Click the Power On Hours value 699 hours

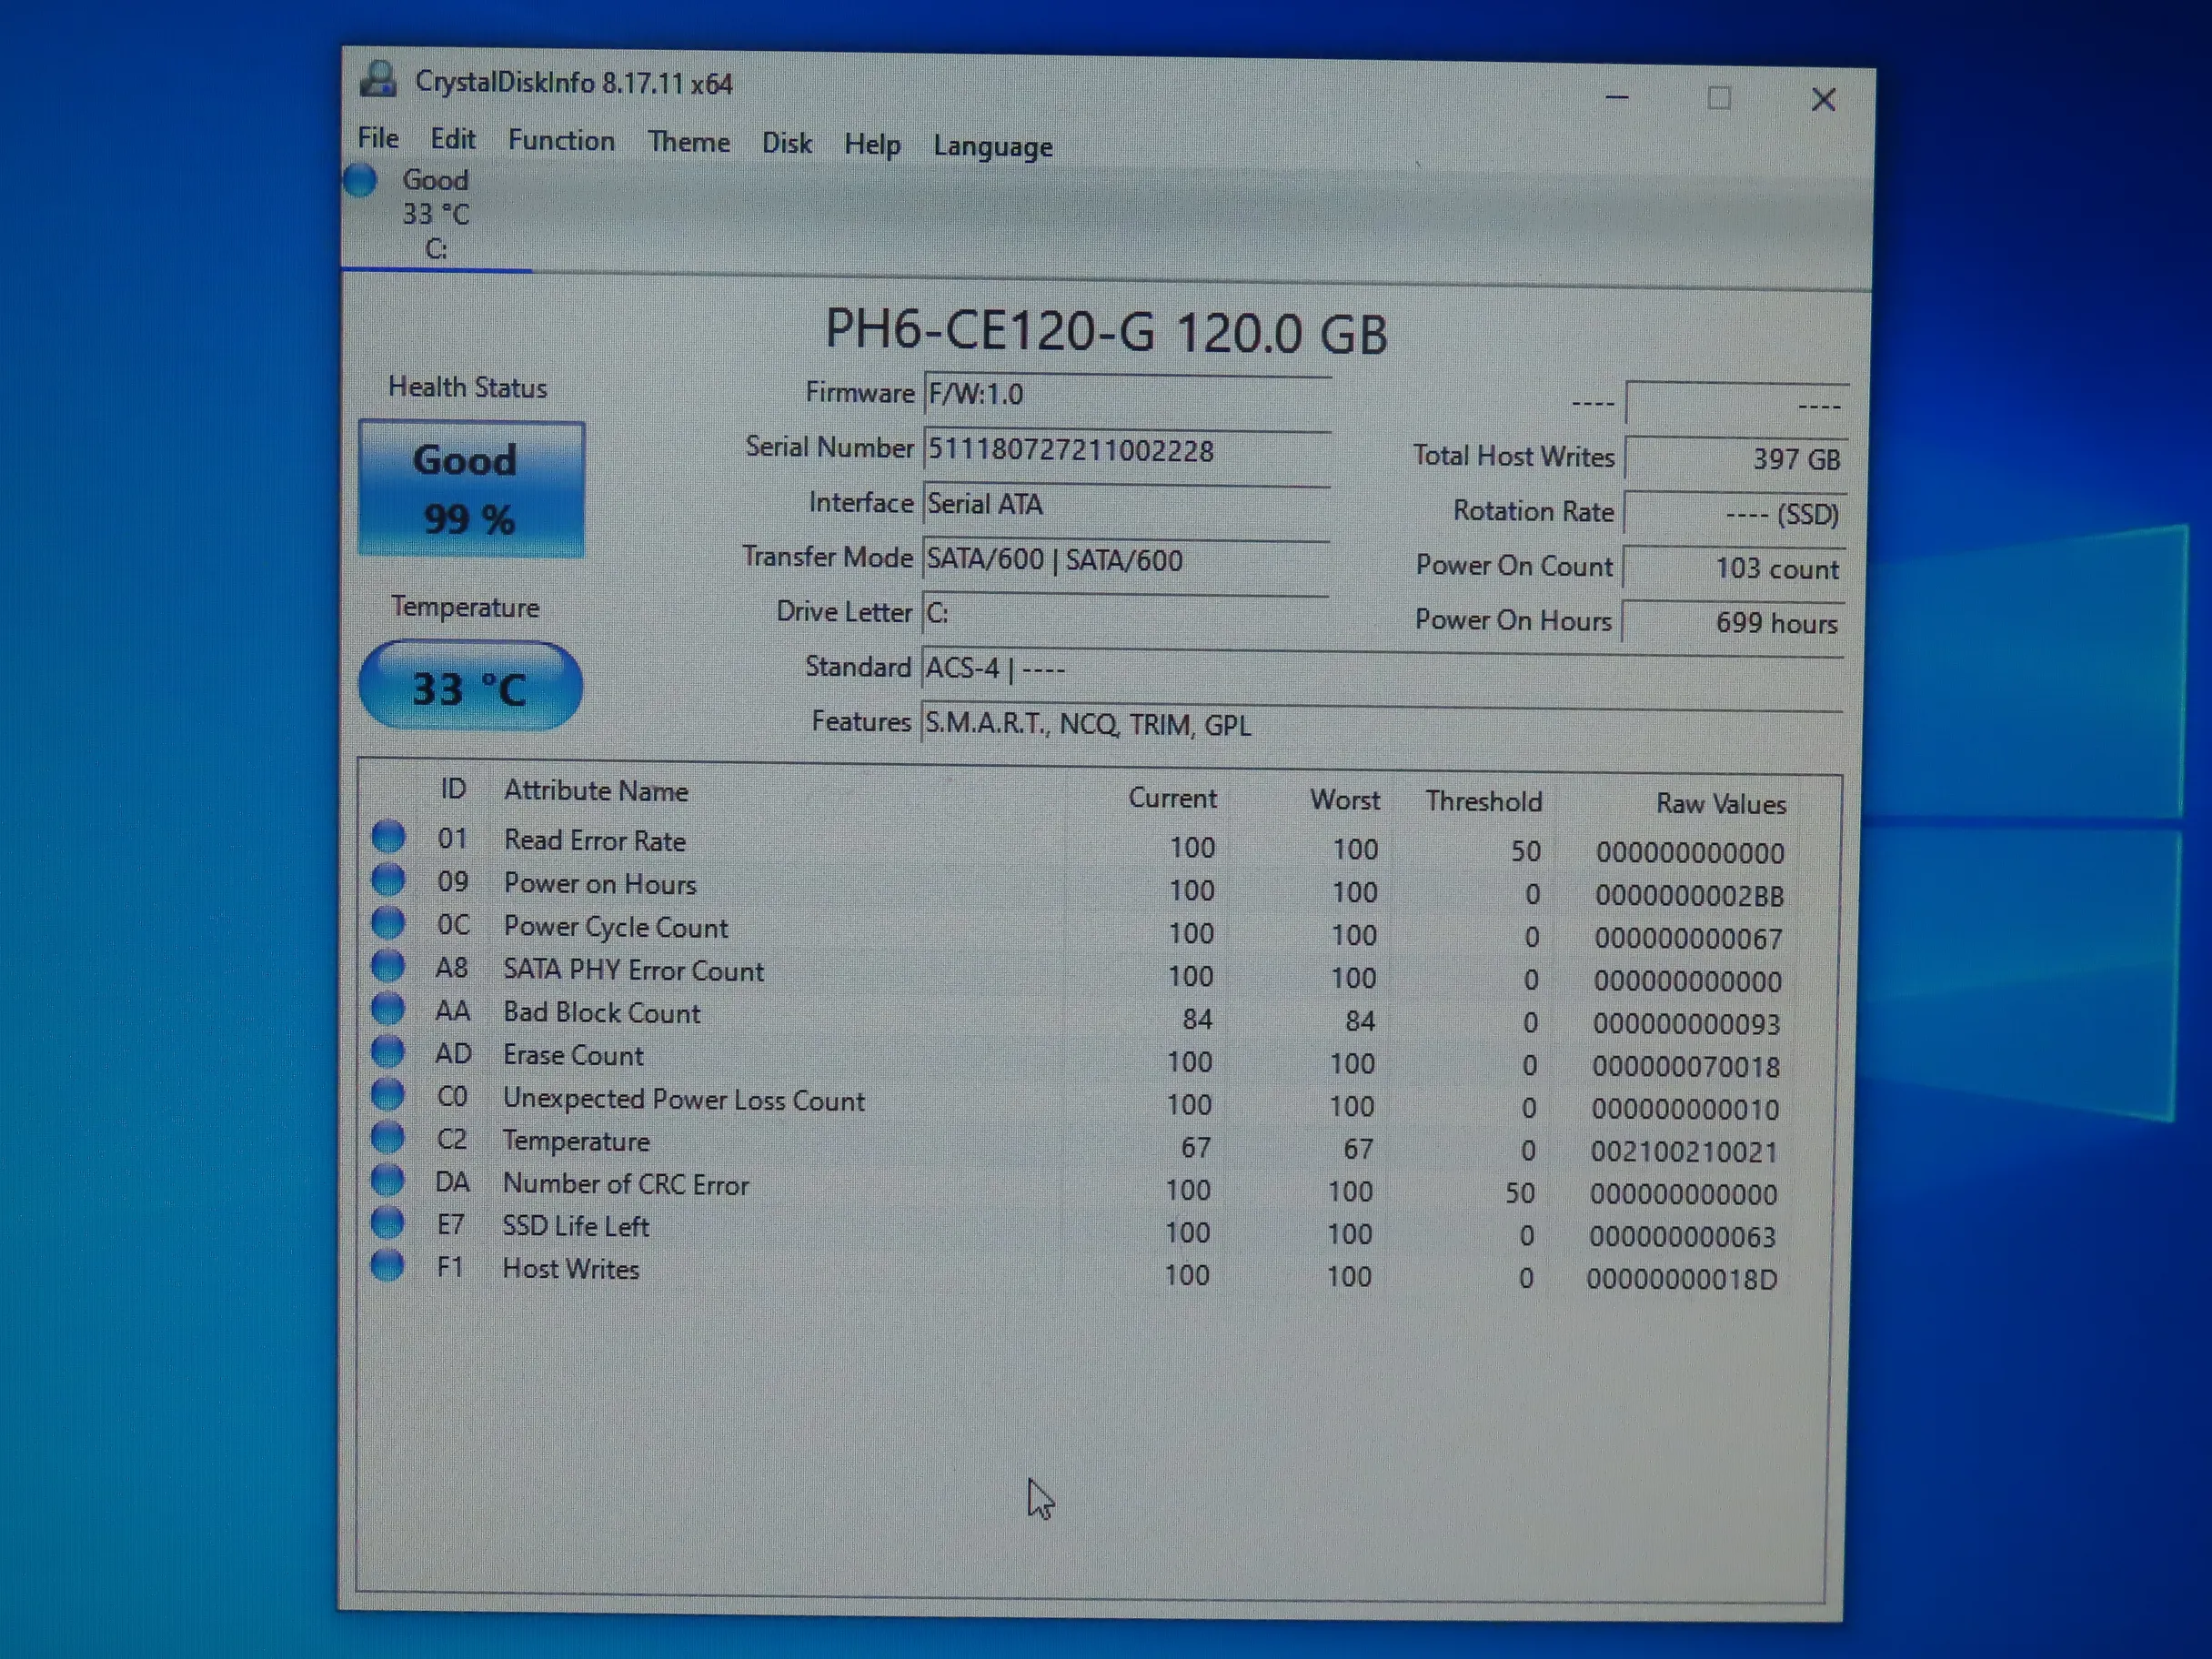pyautogui.click(x=1733, y=623)
